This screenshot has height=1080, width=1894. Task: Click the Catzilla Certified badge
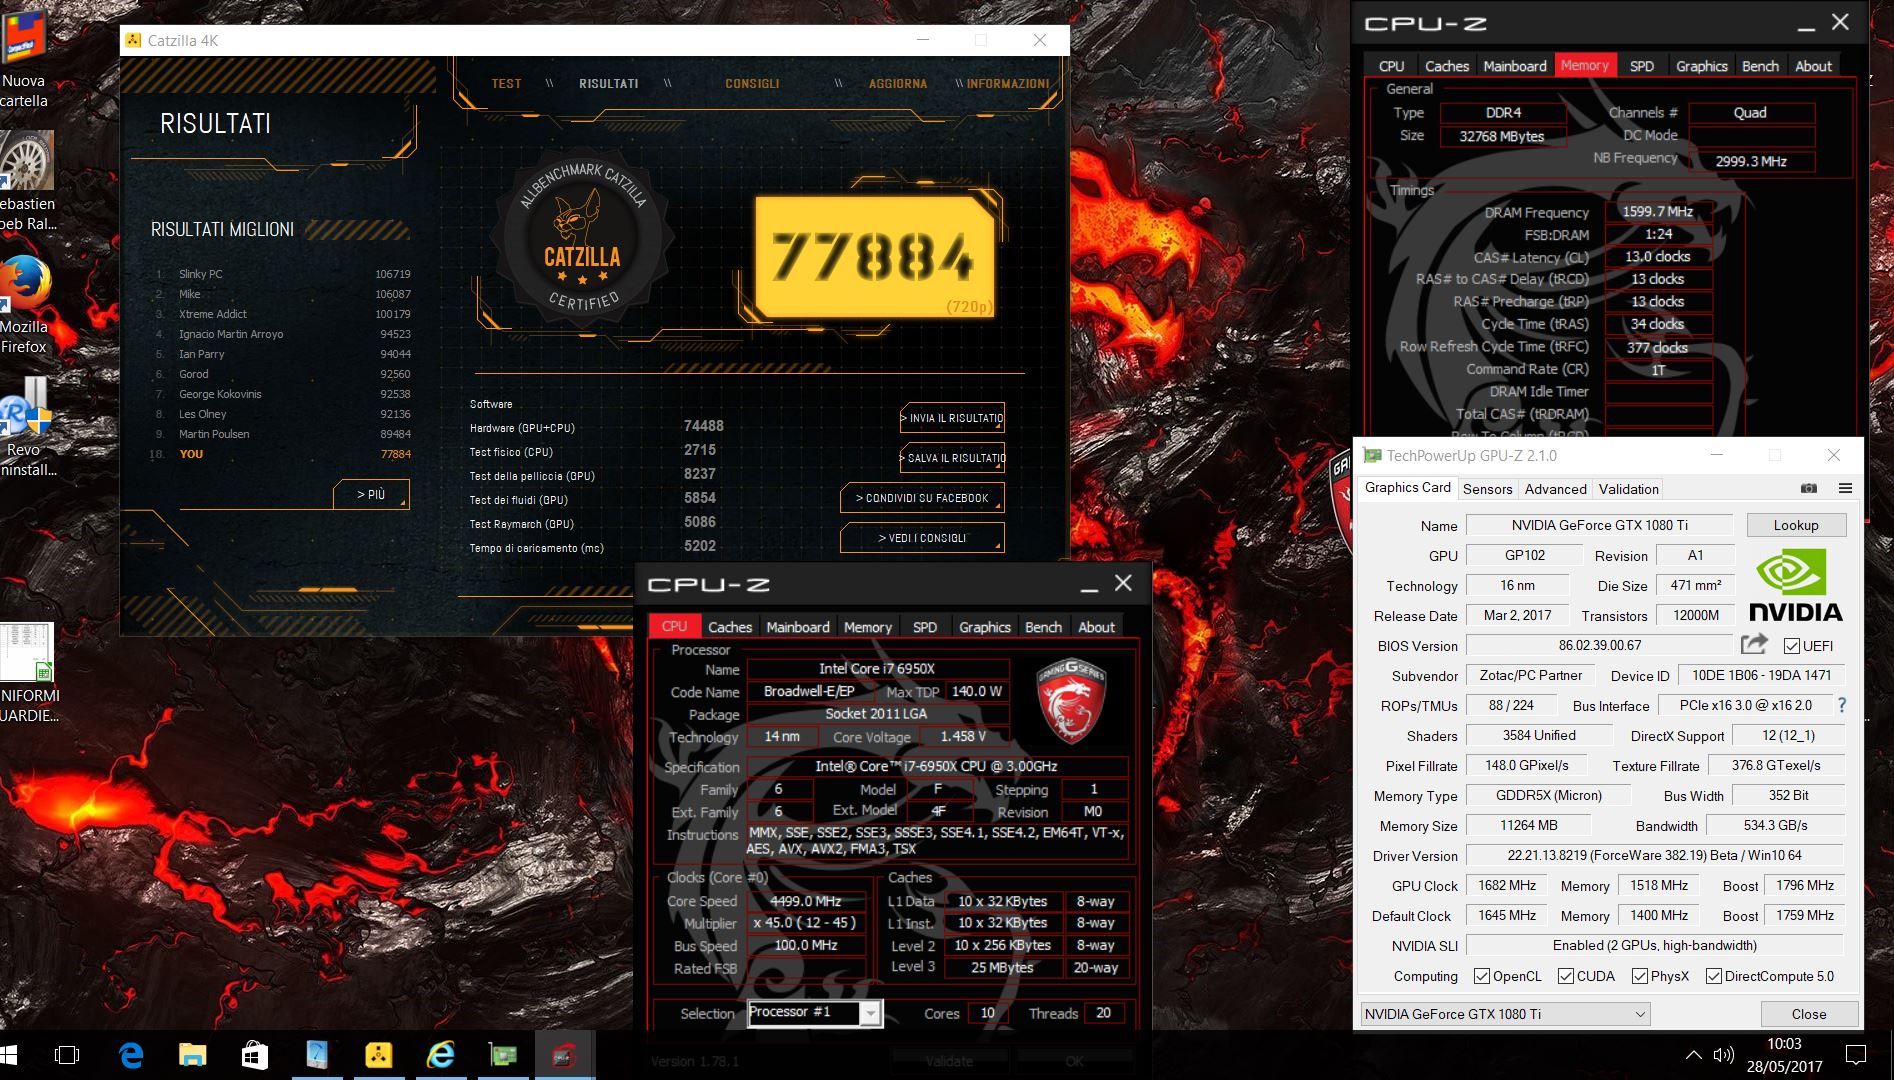point(583,238)
